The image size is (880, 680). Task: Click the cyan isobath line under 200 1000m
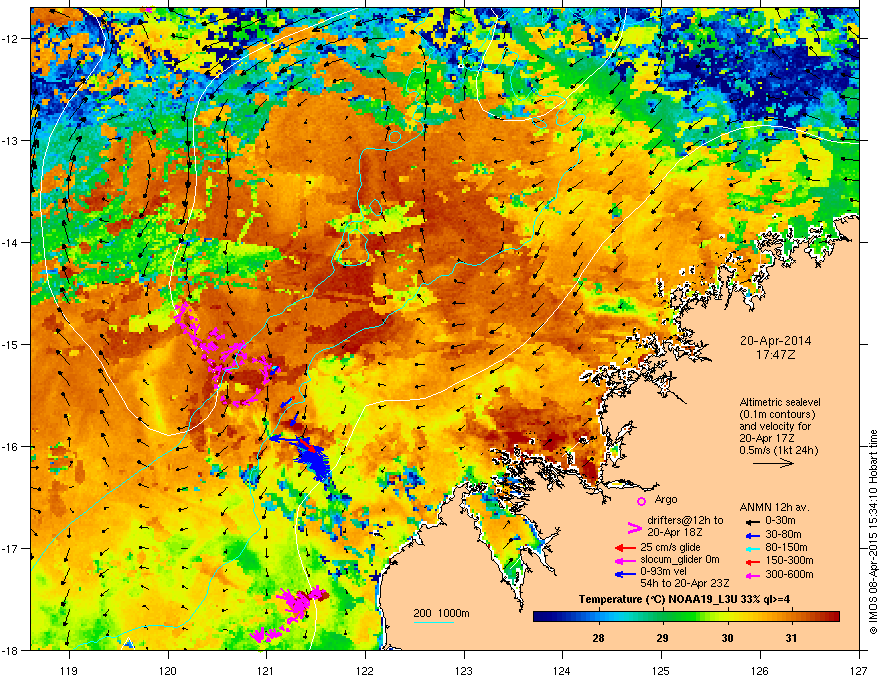434,622
